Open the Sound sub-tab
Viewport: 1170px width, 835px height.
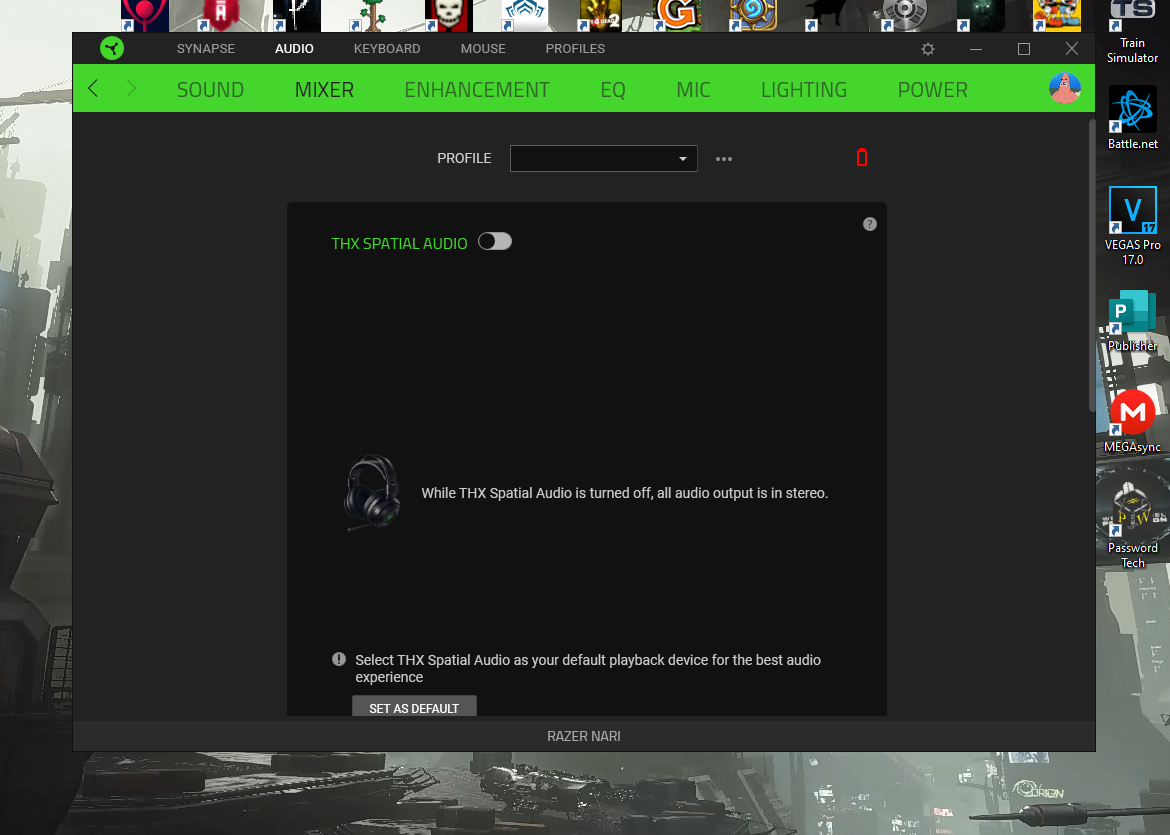coord(210,90)
